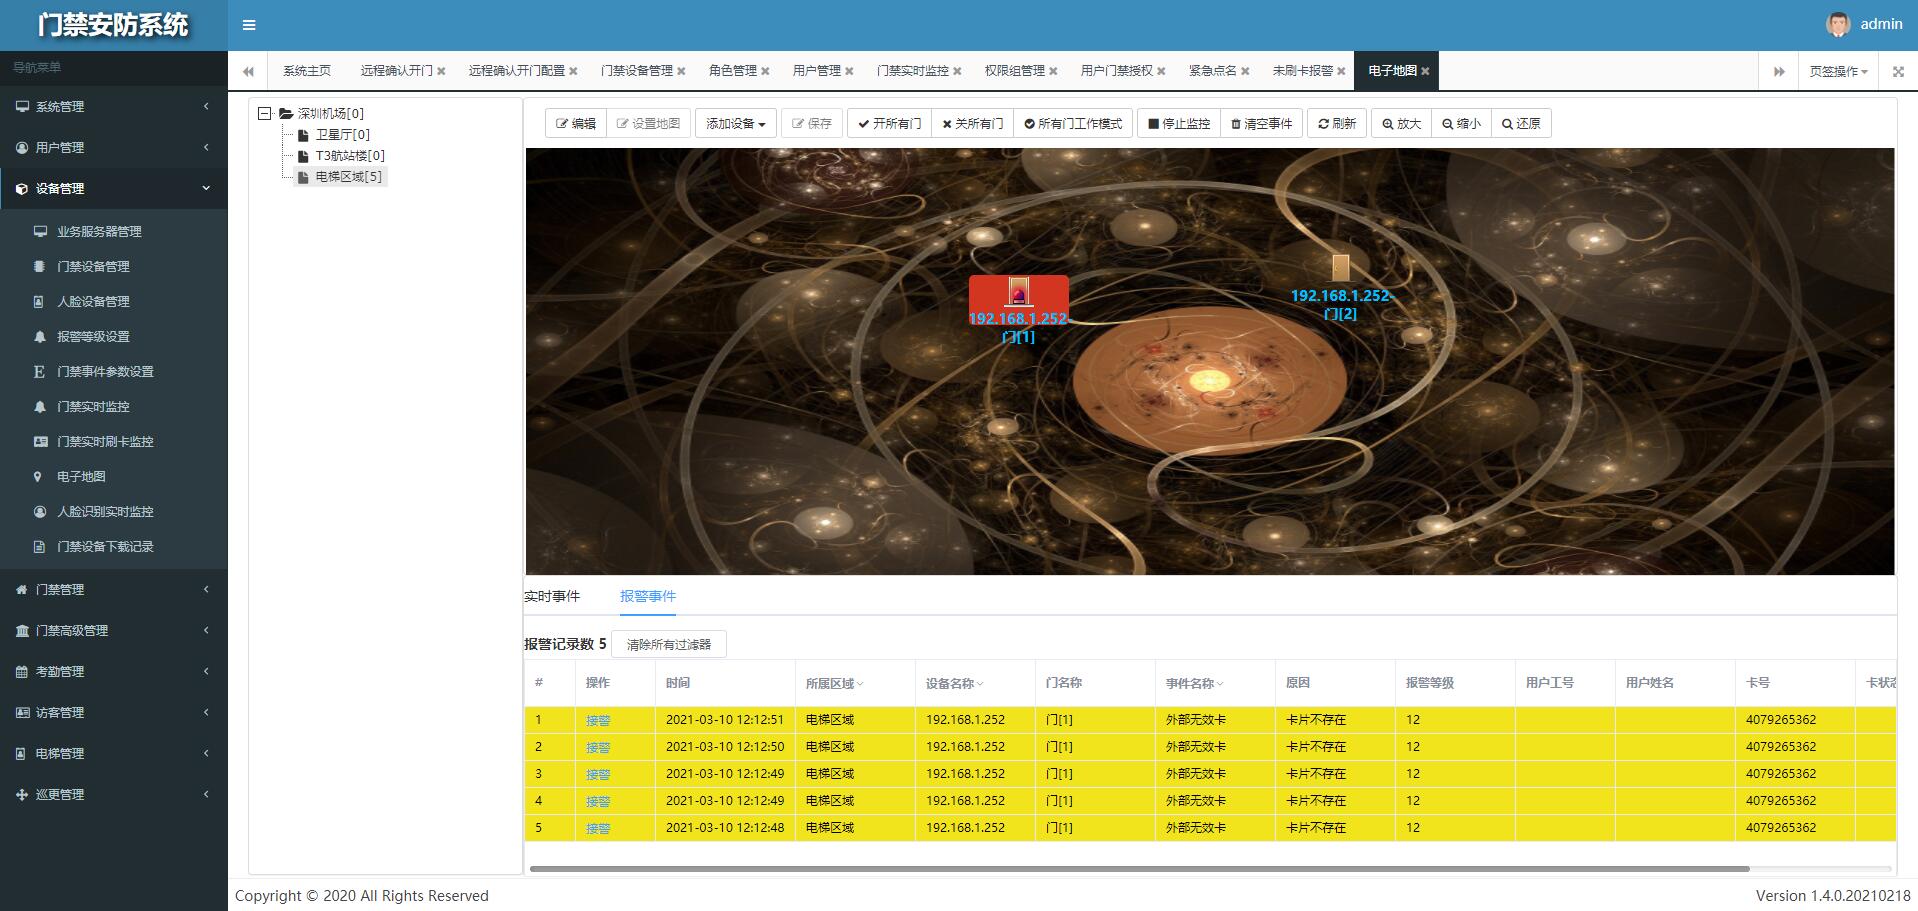Select 卫星厅 in the area tree
The height and width of the screenshot is (911, 1918).
[x=342, y=135]
